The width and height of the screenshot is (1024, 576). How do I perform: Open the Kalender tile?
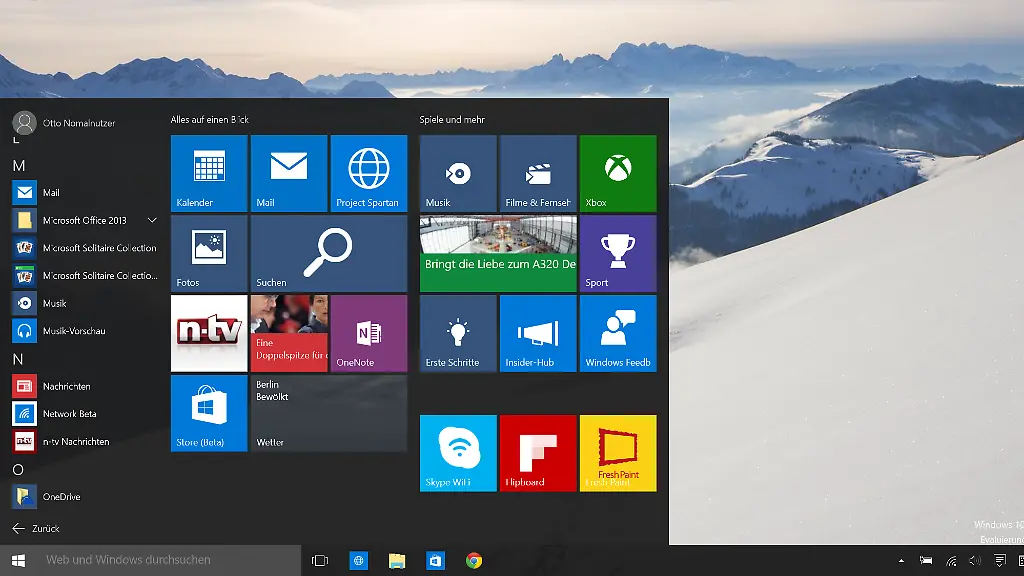coord(209,173)
